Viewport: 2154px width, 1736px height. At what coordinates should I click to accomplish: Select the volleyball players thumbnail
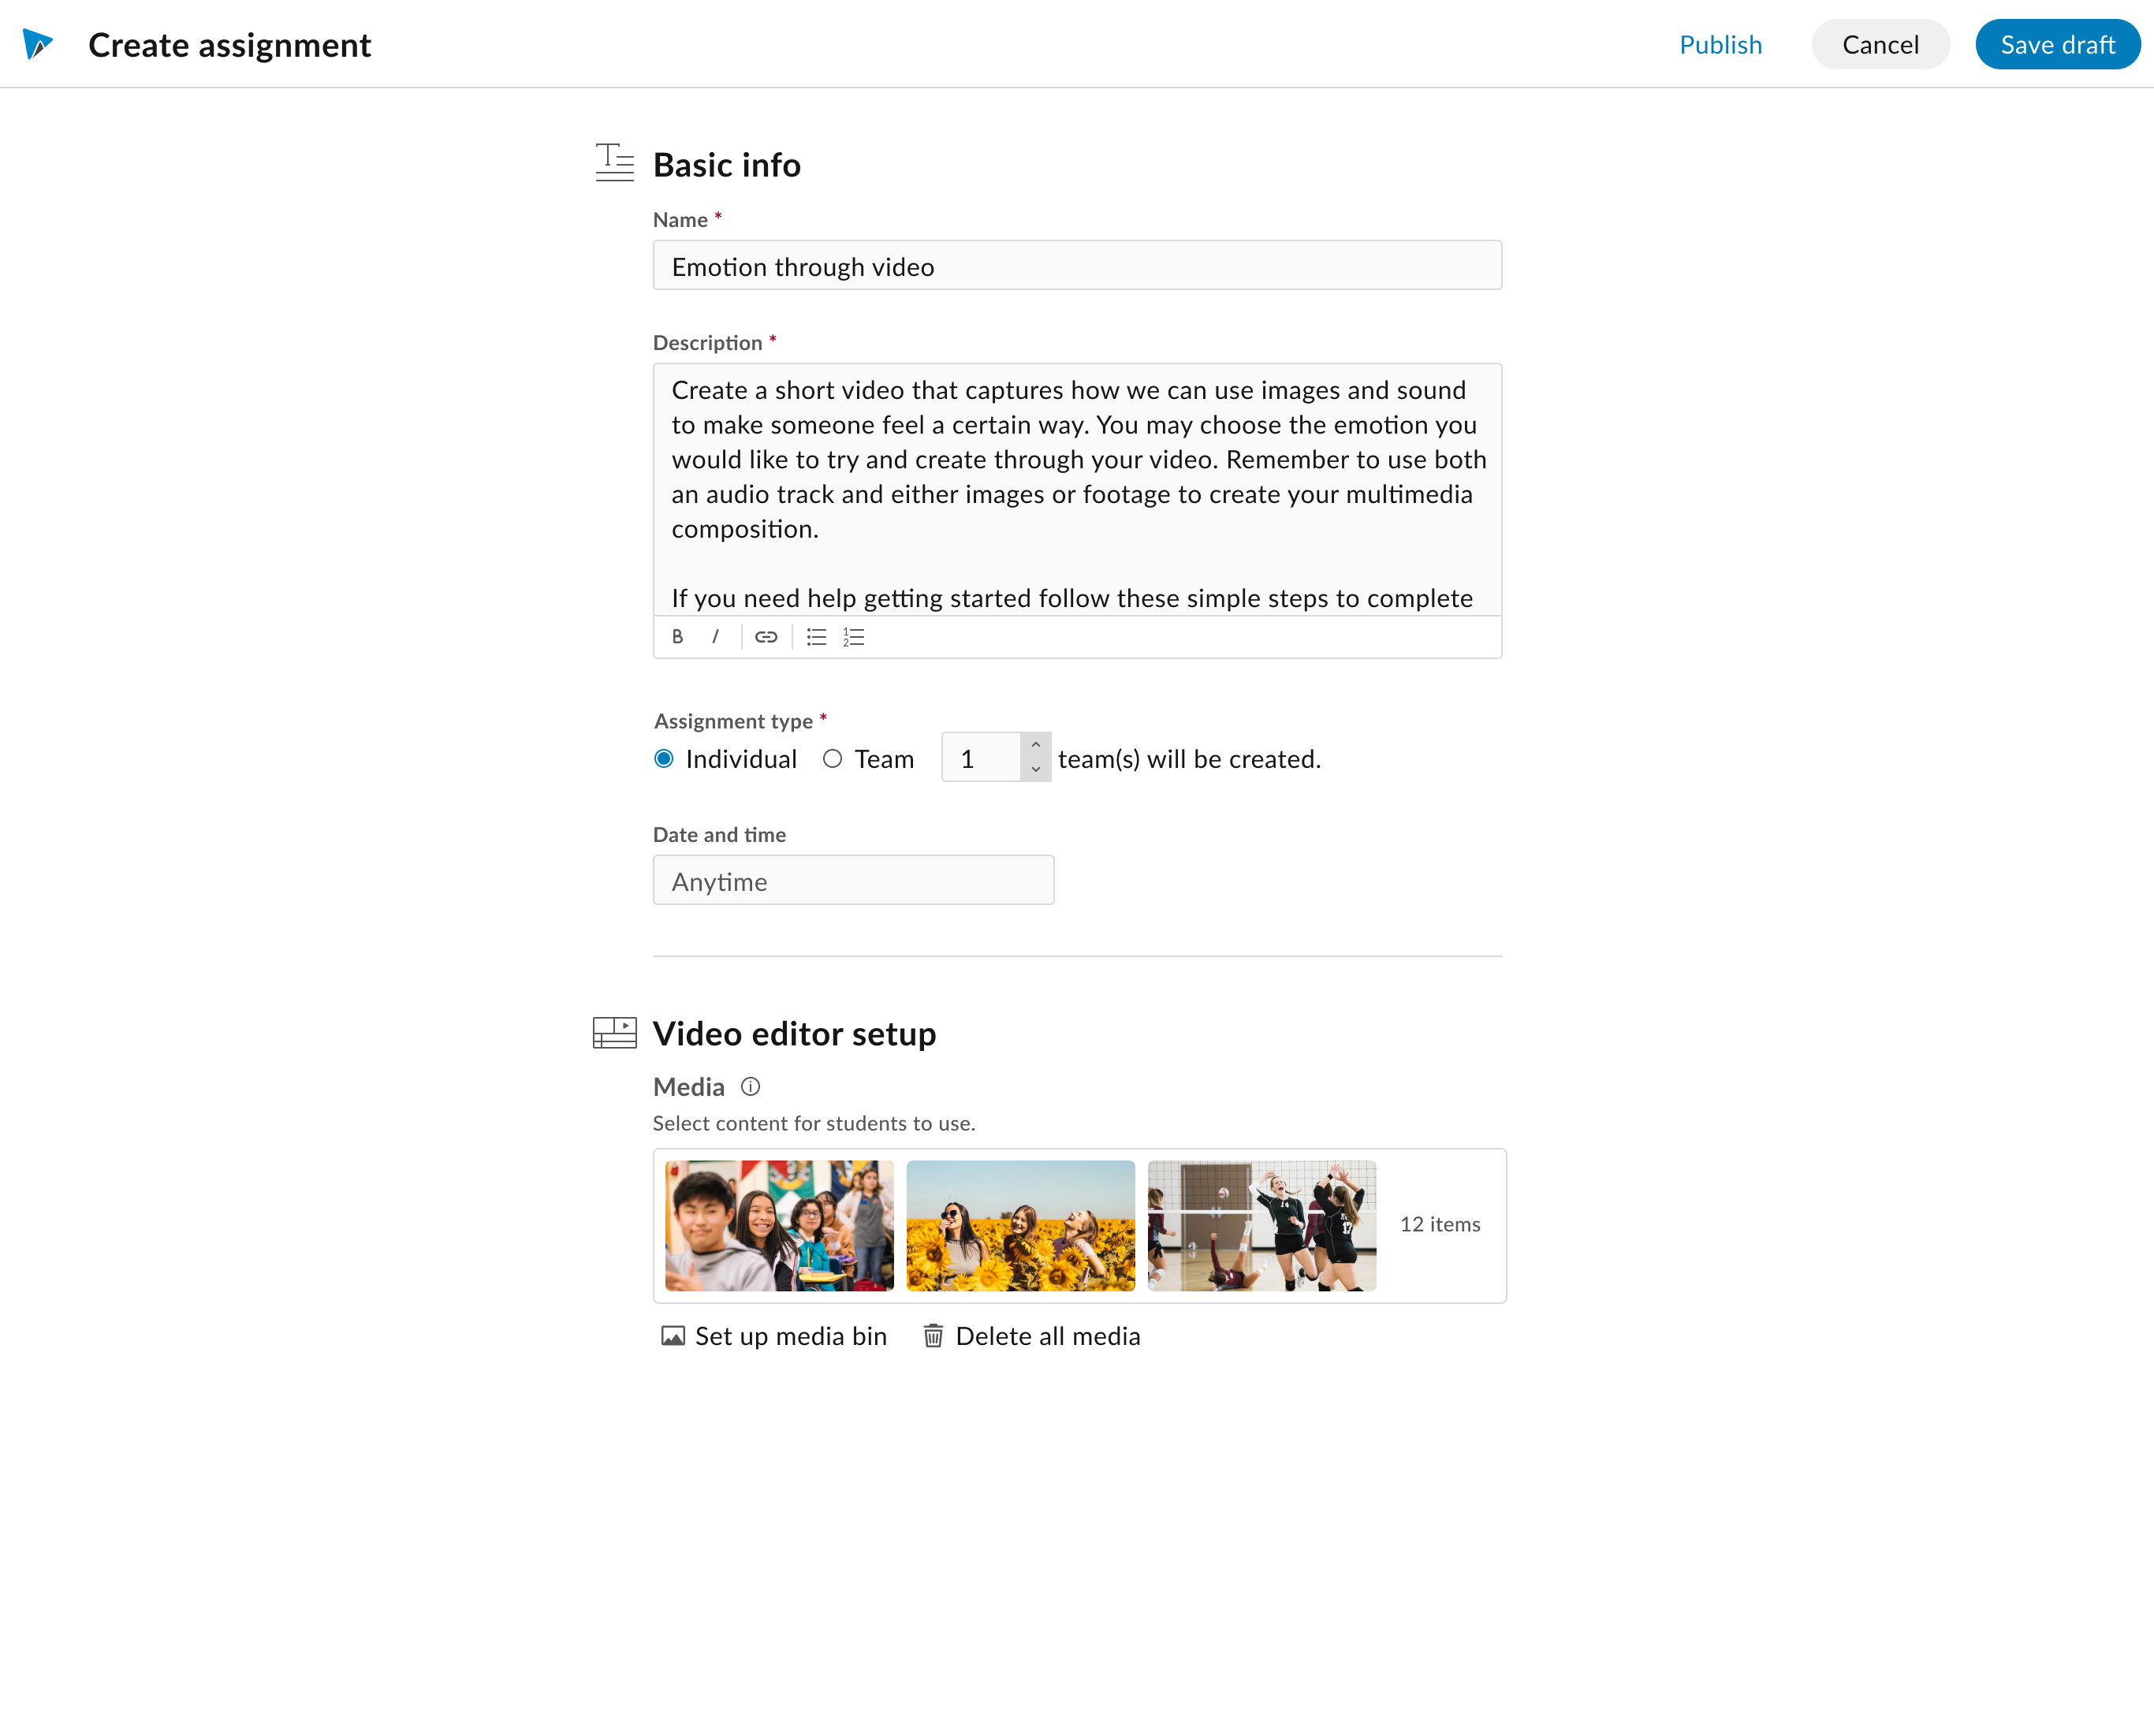[1262, 1225]
